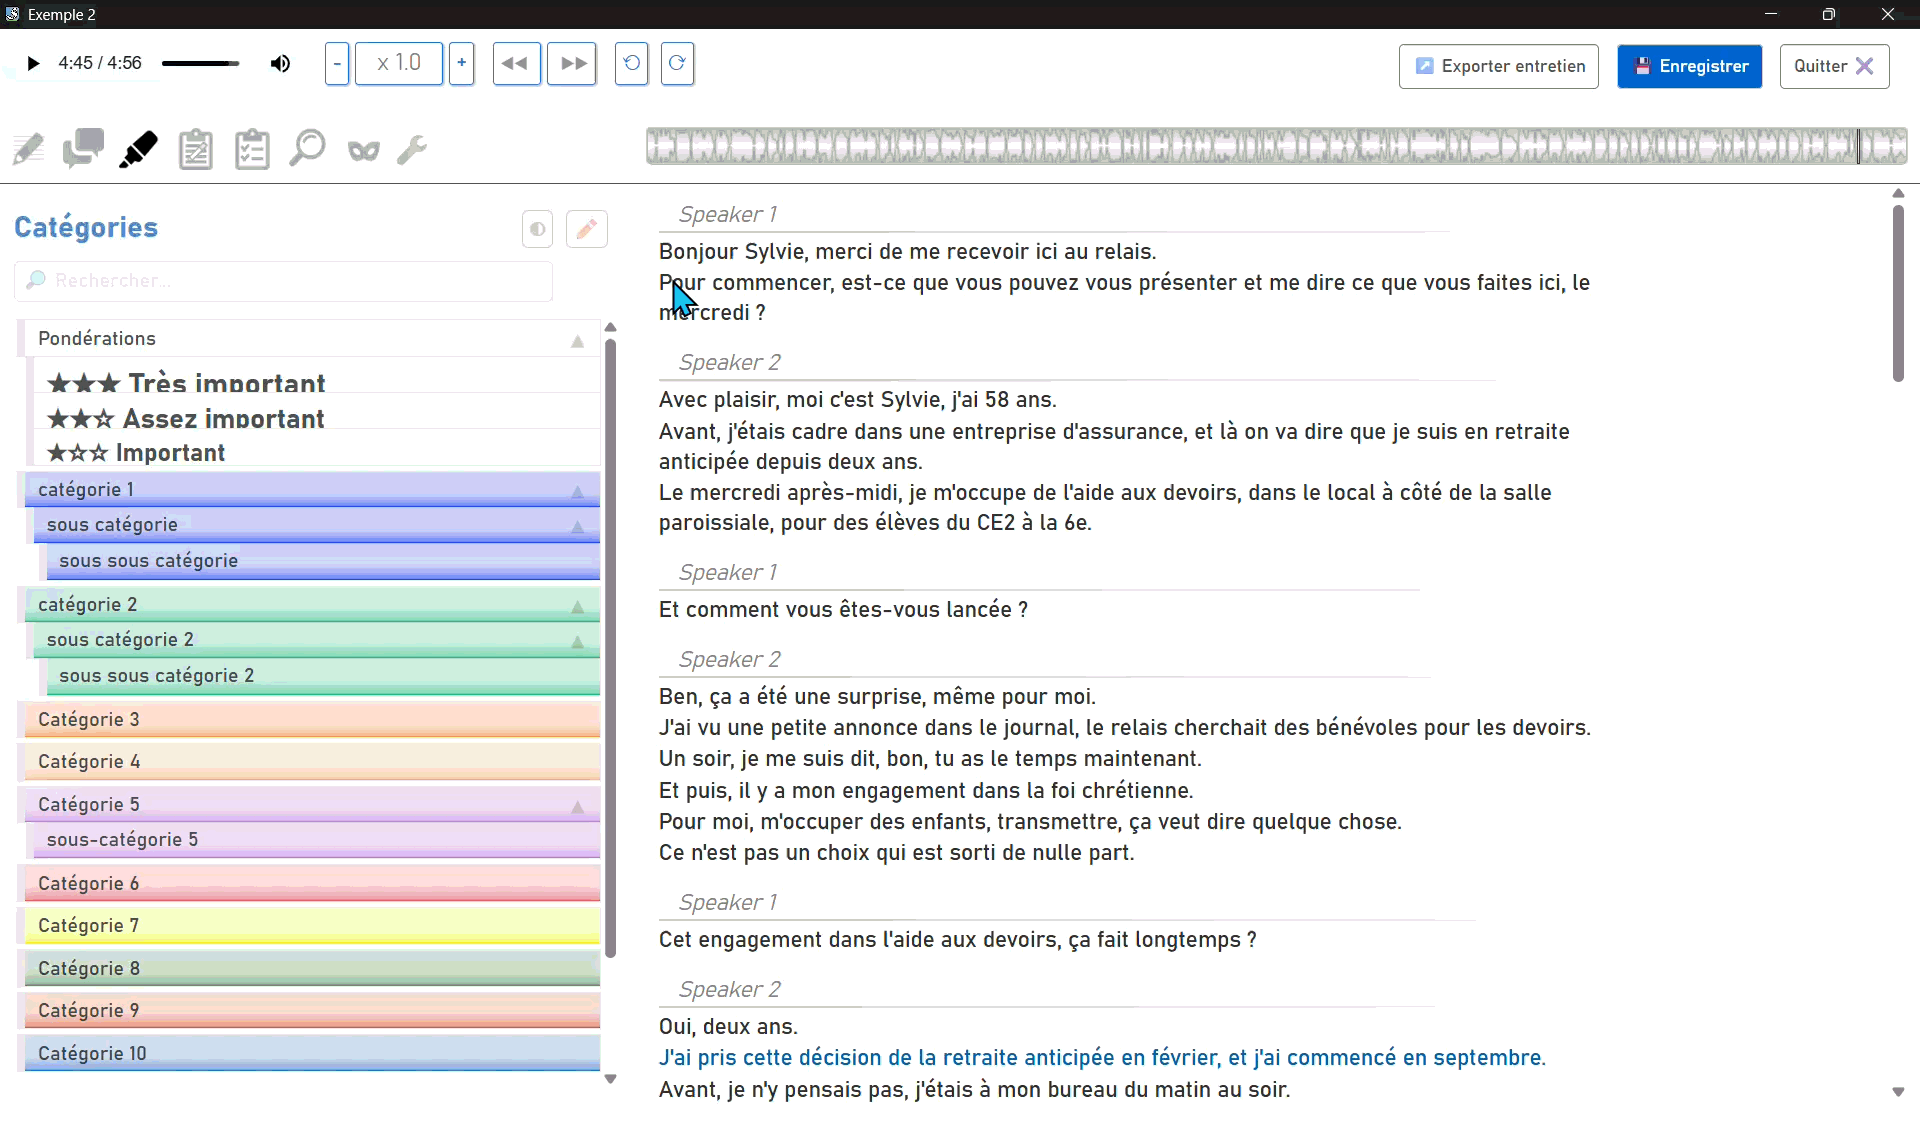Collapse catégorie 1 tree node
The height and width of the screenshot is (1140, 1920).
pyautogui.click(x=577, y=492)
